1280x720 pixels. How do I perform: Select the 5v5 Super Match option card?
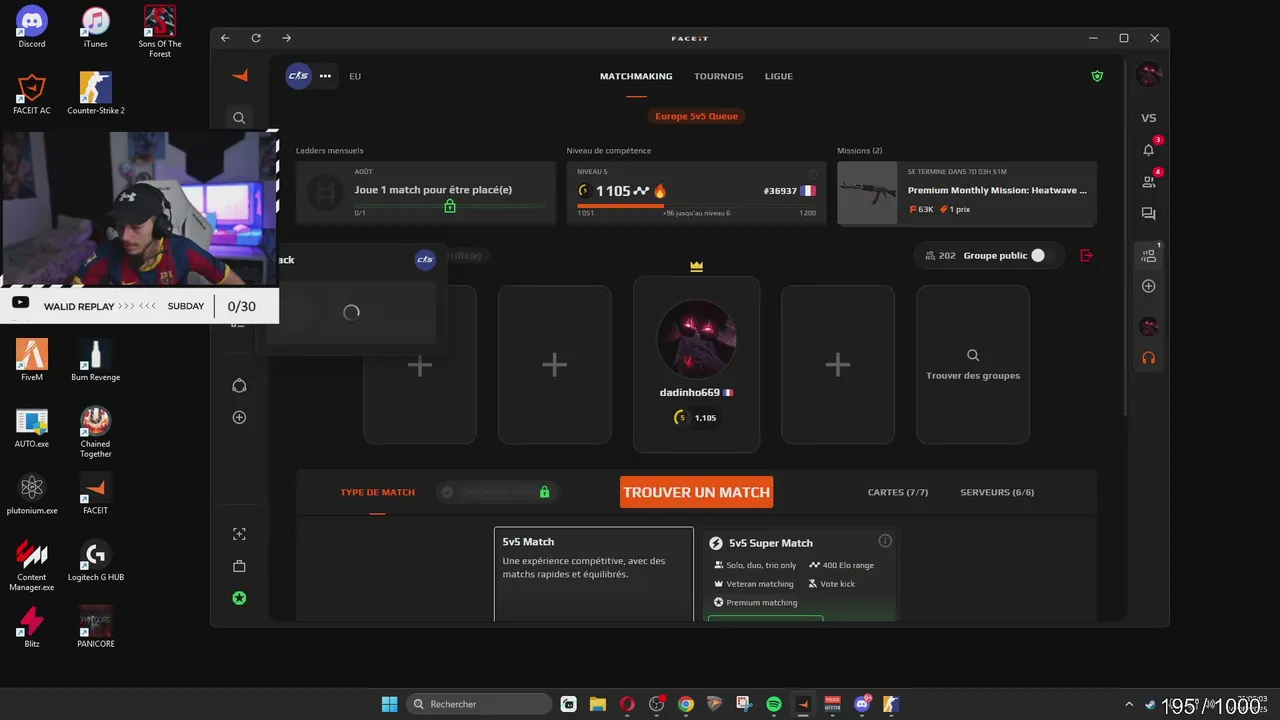click(x=801, y=574)
